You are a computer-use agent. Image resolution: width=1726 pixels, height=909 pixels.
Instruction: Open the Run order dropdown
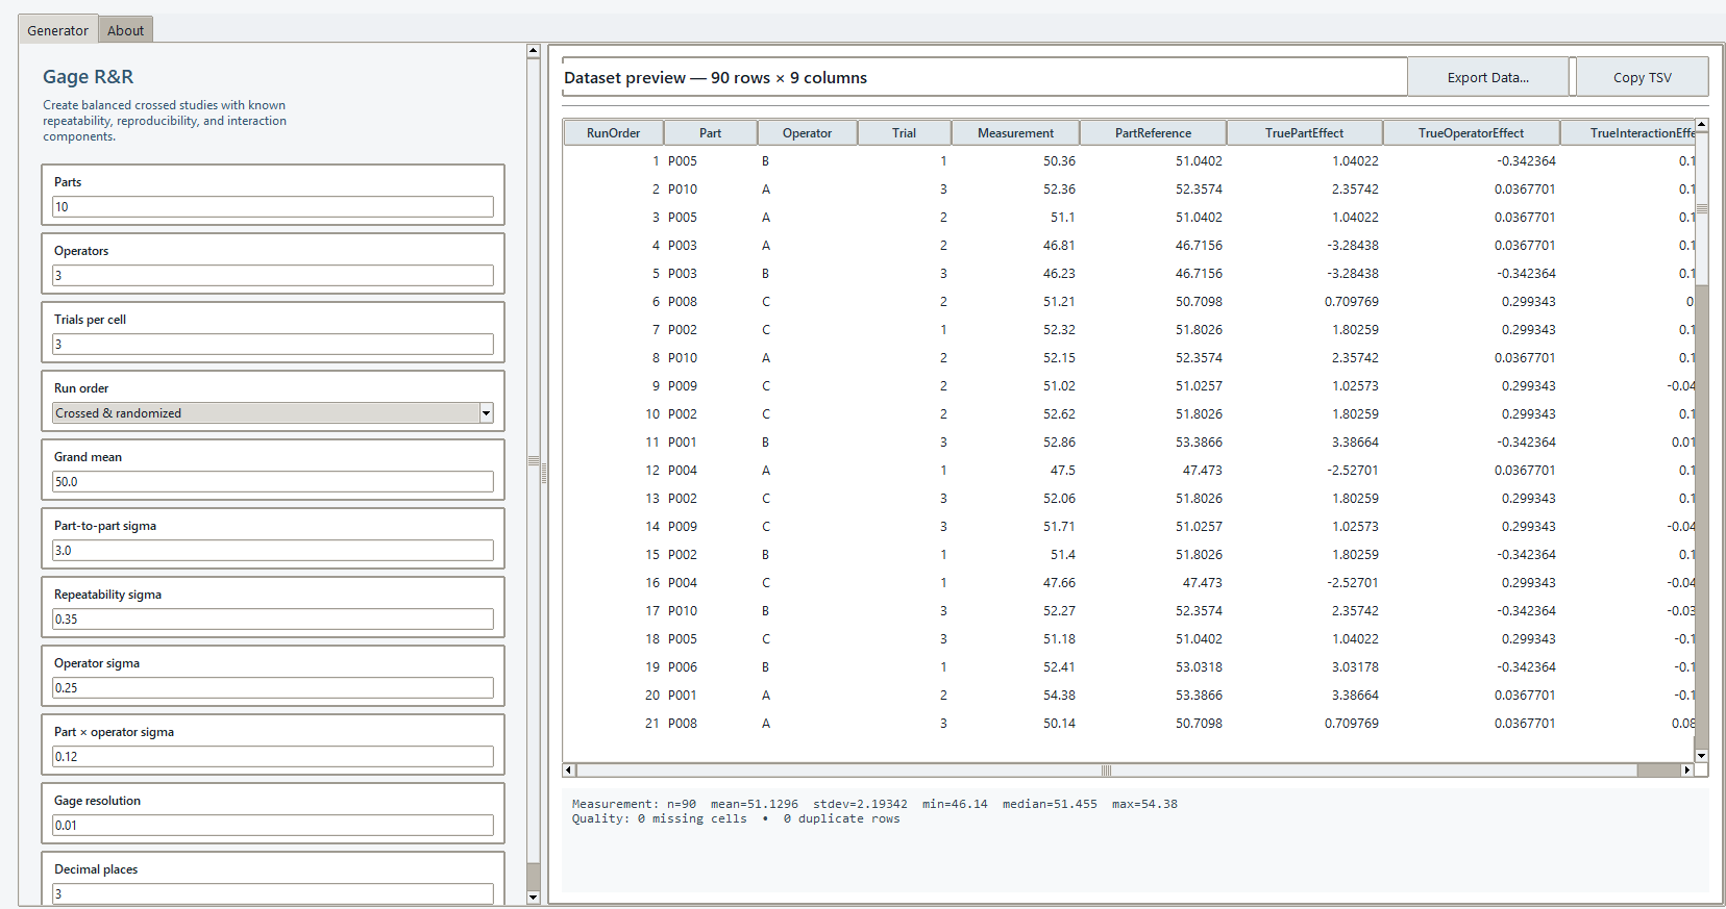click(x=273, y=413)
